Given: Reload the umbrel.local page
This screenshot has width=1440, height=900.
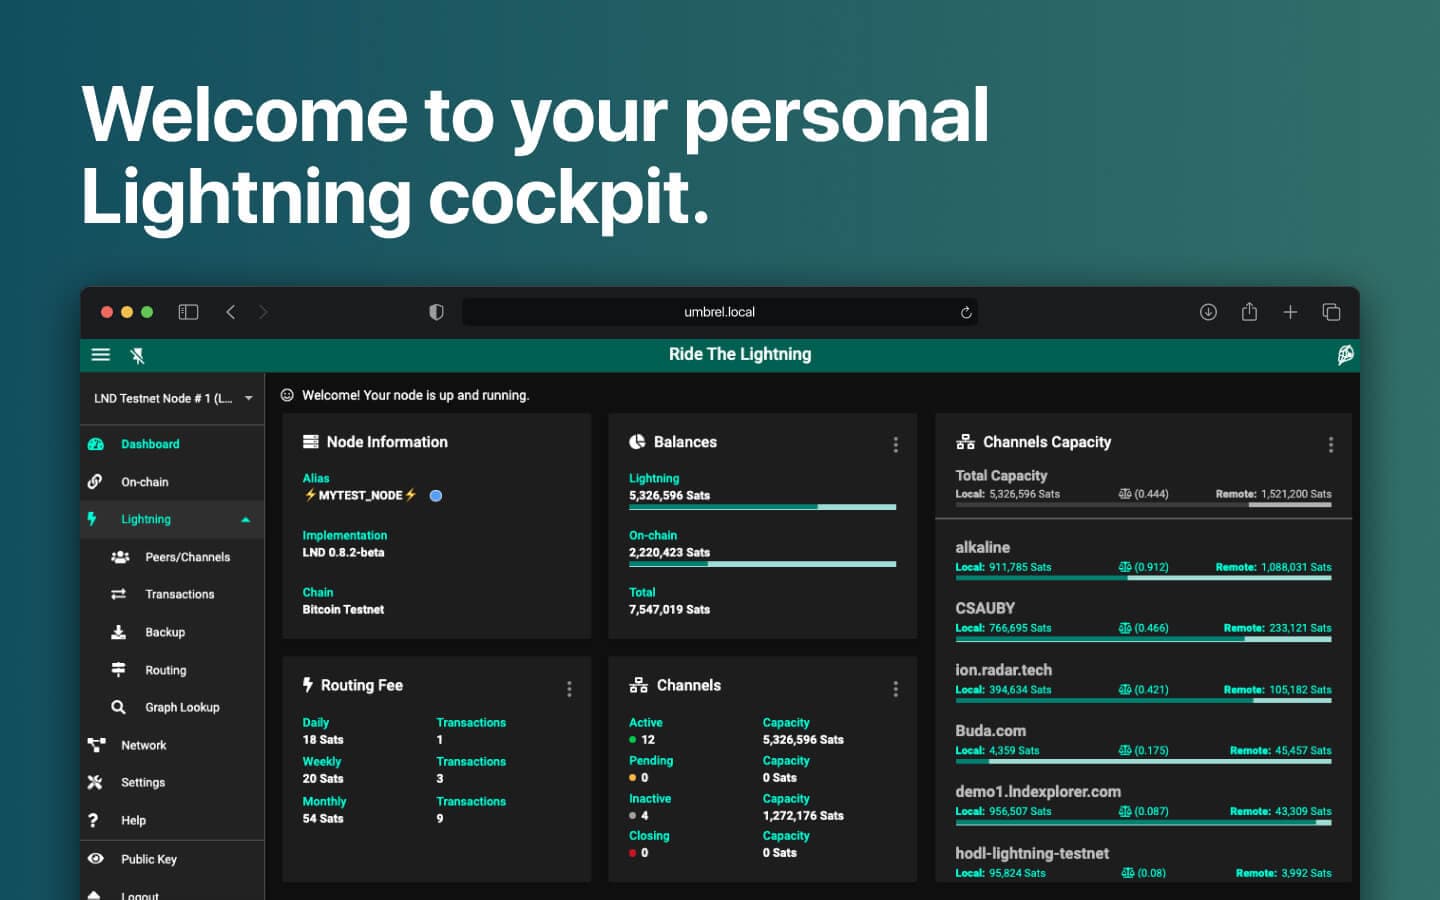Looking at the screenshot, I should (966, 312).
